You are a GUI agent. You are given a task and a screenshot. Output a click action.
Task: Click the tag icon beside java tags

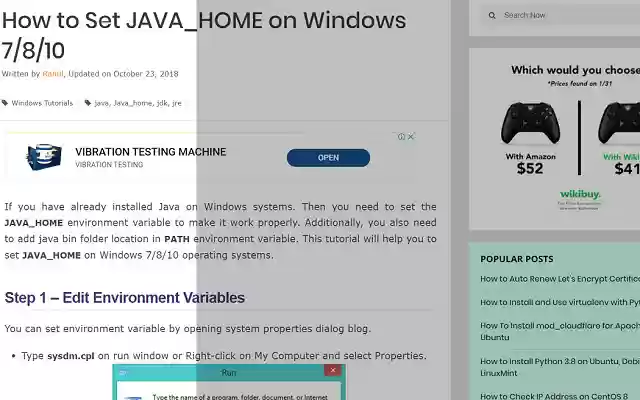pyautogui.click(x=88, y=103)
